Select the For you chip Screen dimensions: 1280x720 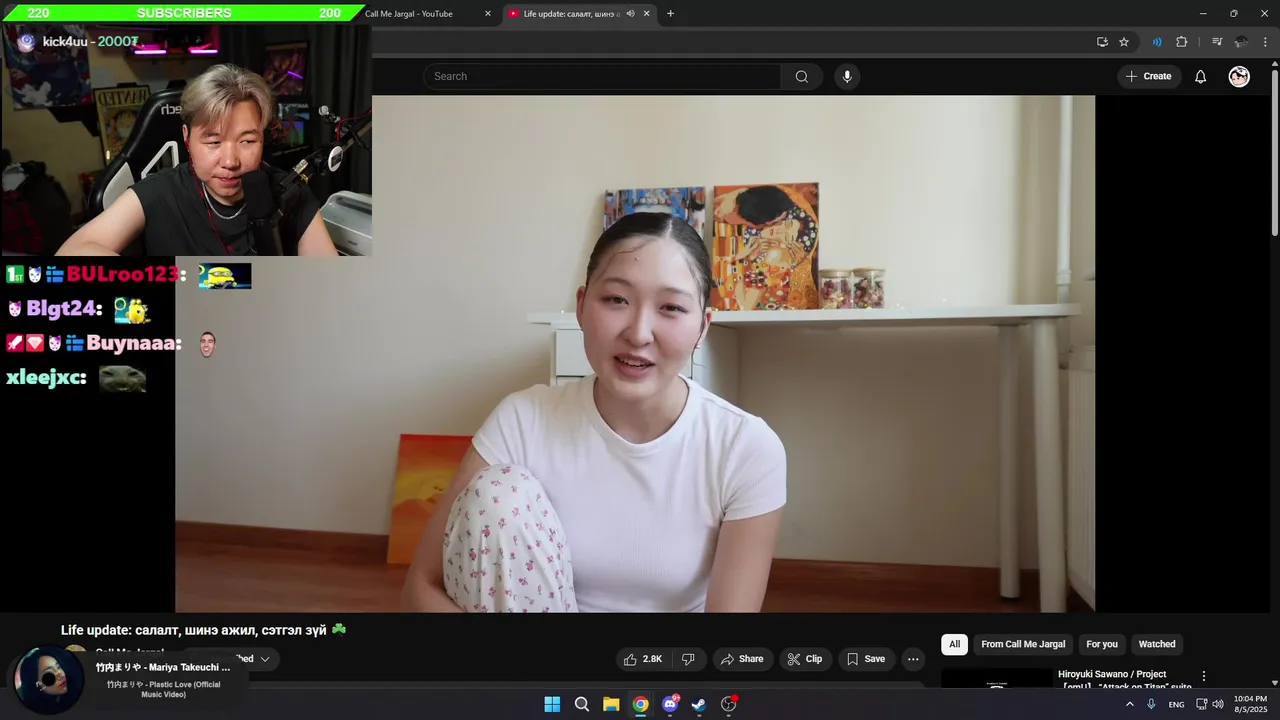point(1102,644)
